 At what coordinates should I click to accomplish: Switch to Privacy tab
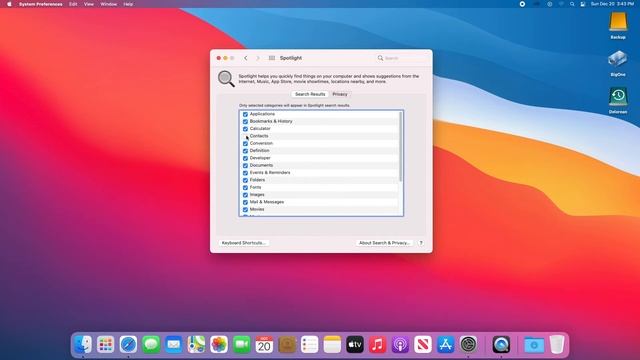click(340, 94)
